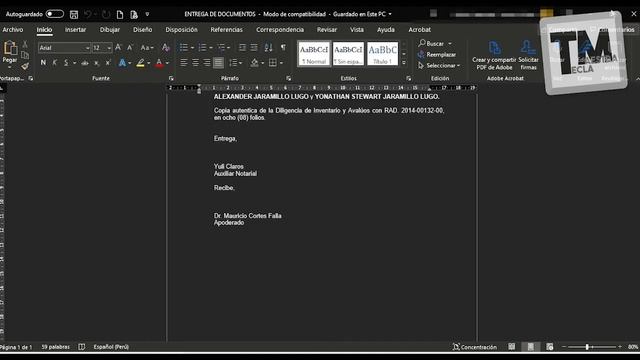Expand the styles gallery

click(x=404, y=63)
